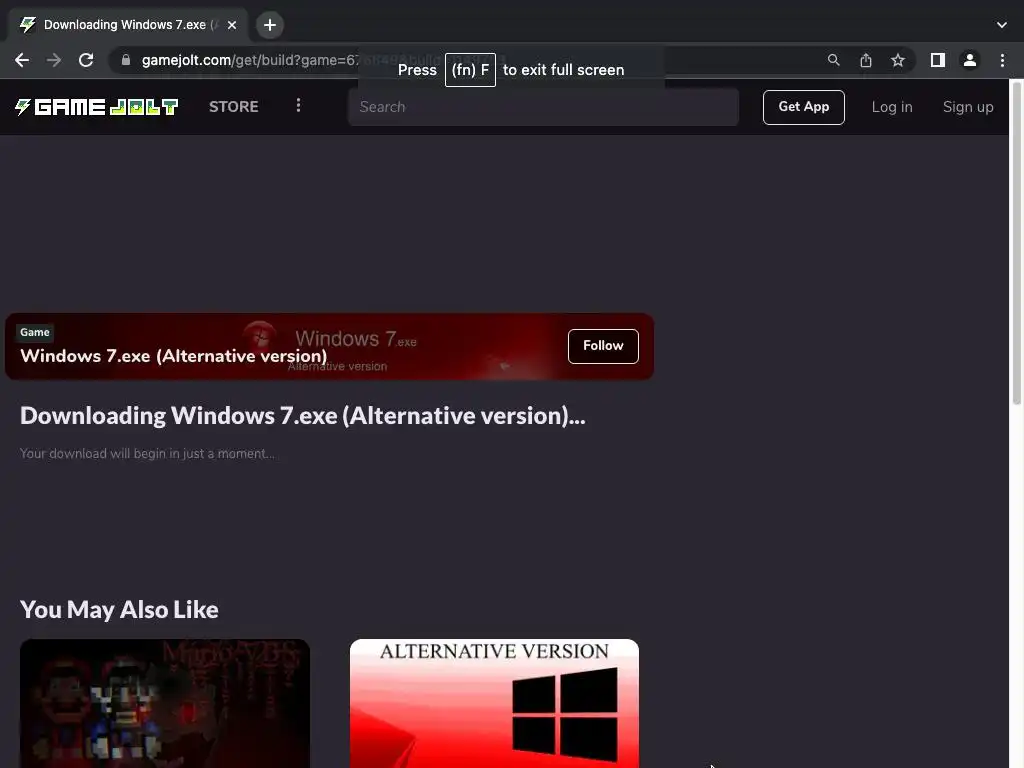Click the zoom magnifier icon in address bar
The height and width of the screenshot is (768, 1024).
point(833,60)
